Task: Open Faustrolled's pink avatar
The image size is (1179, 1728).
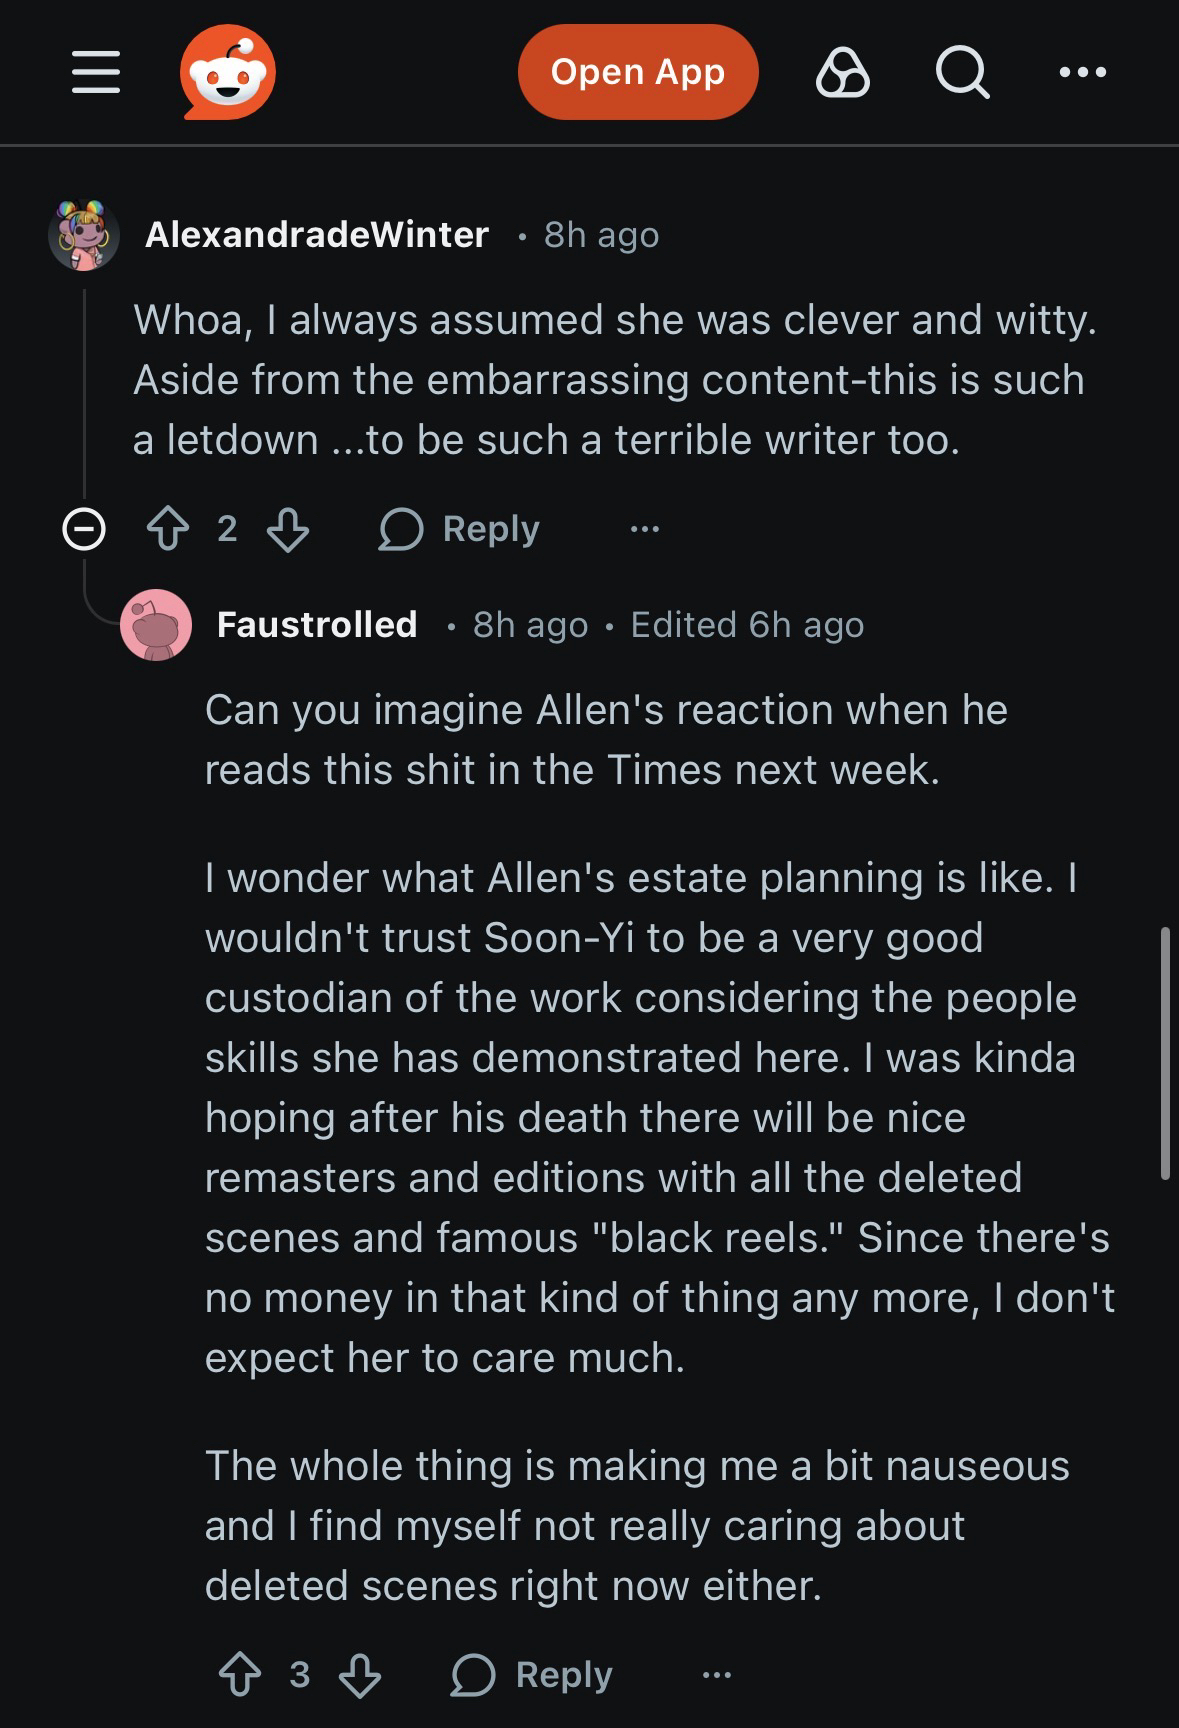Action: (156, 625)
